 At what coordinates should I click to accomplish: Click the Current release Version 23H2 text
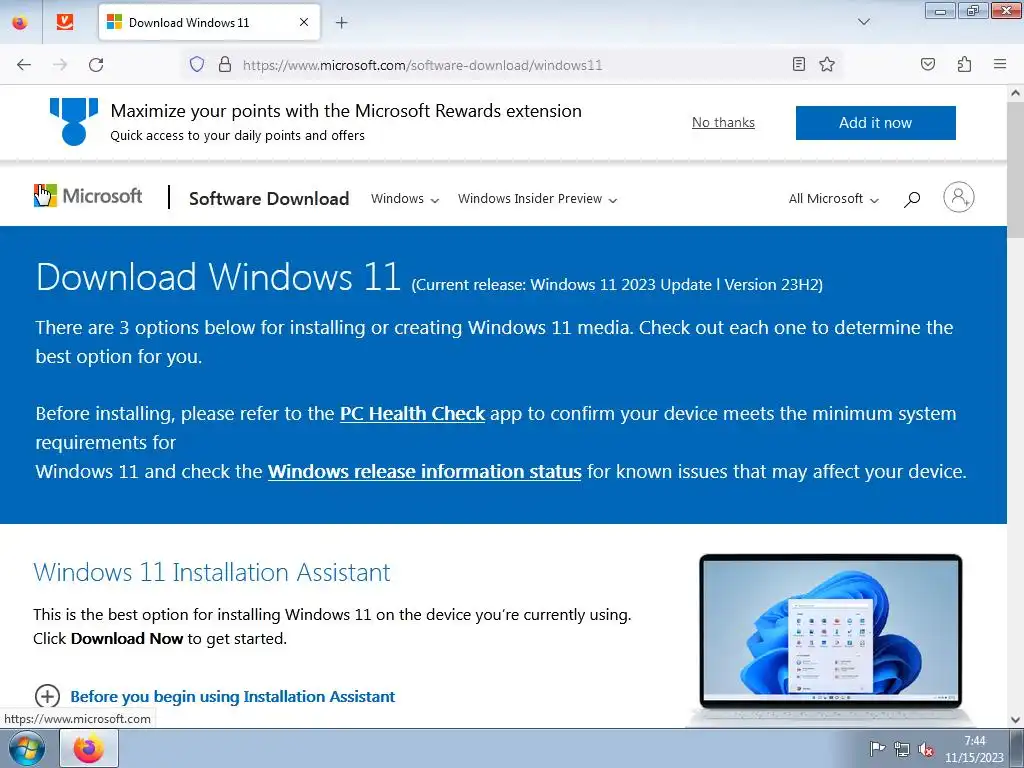coord(617,285)
